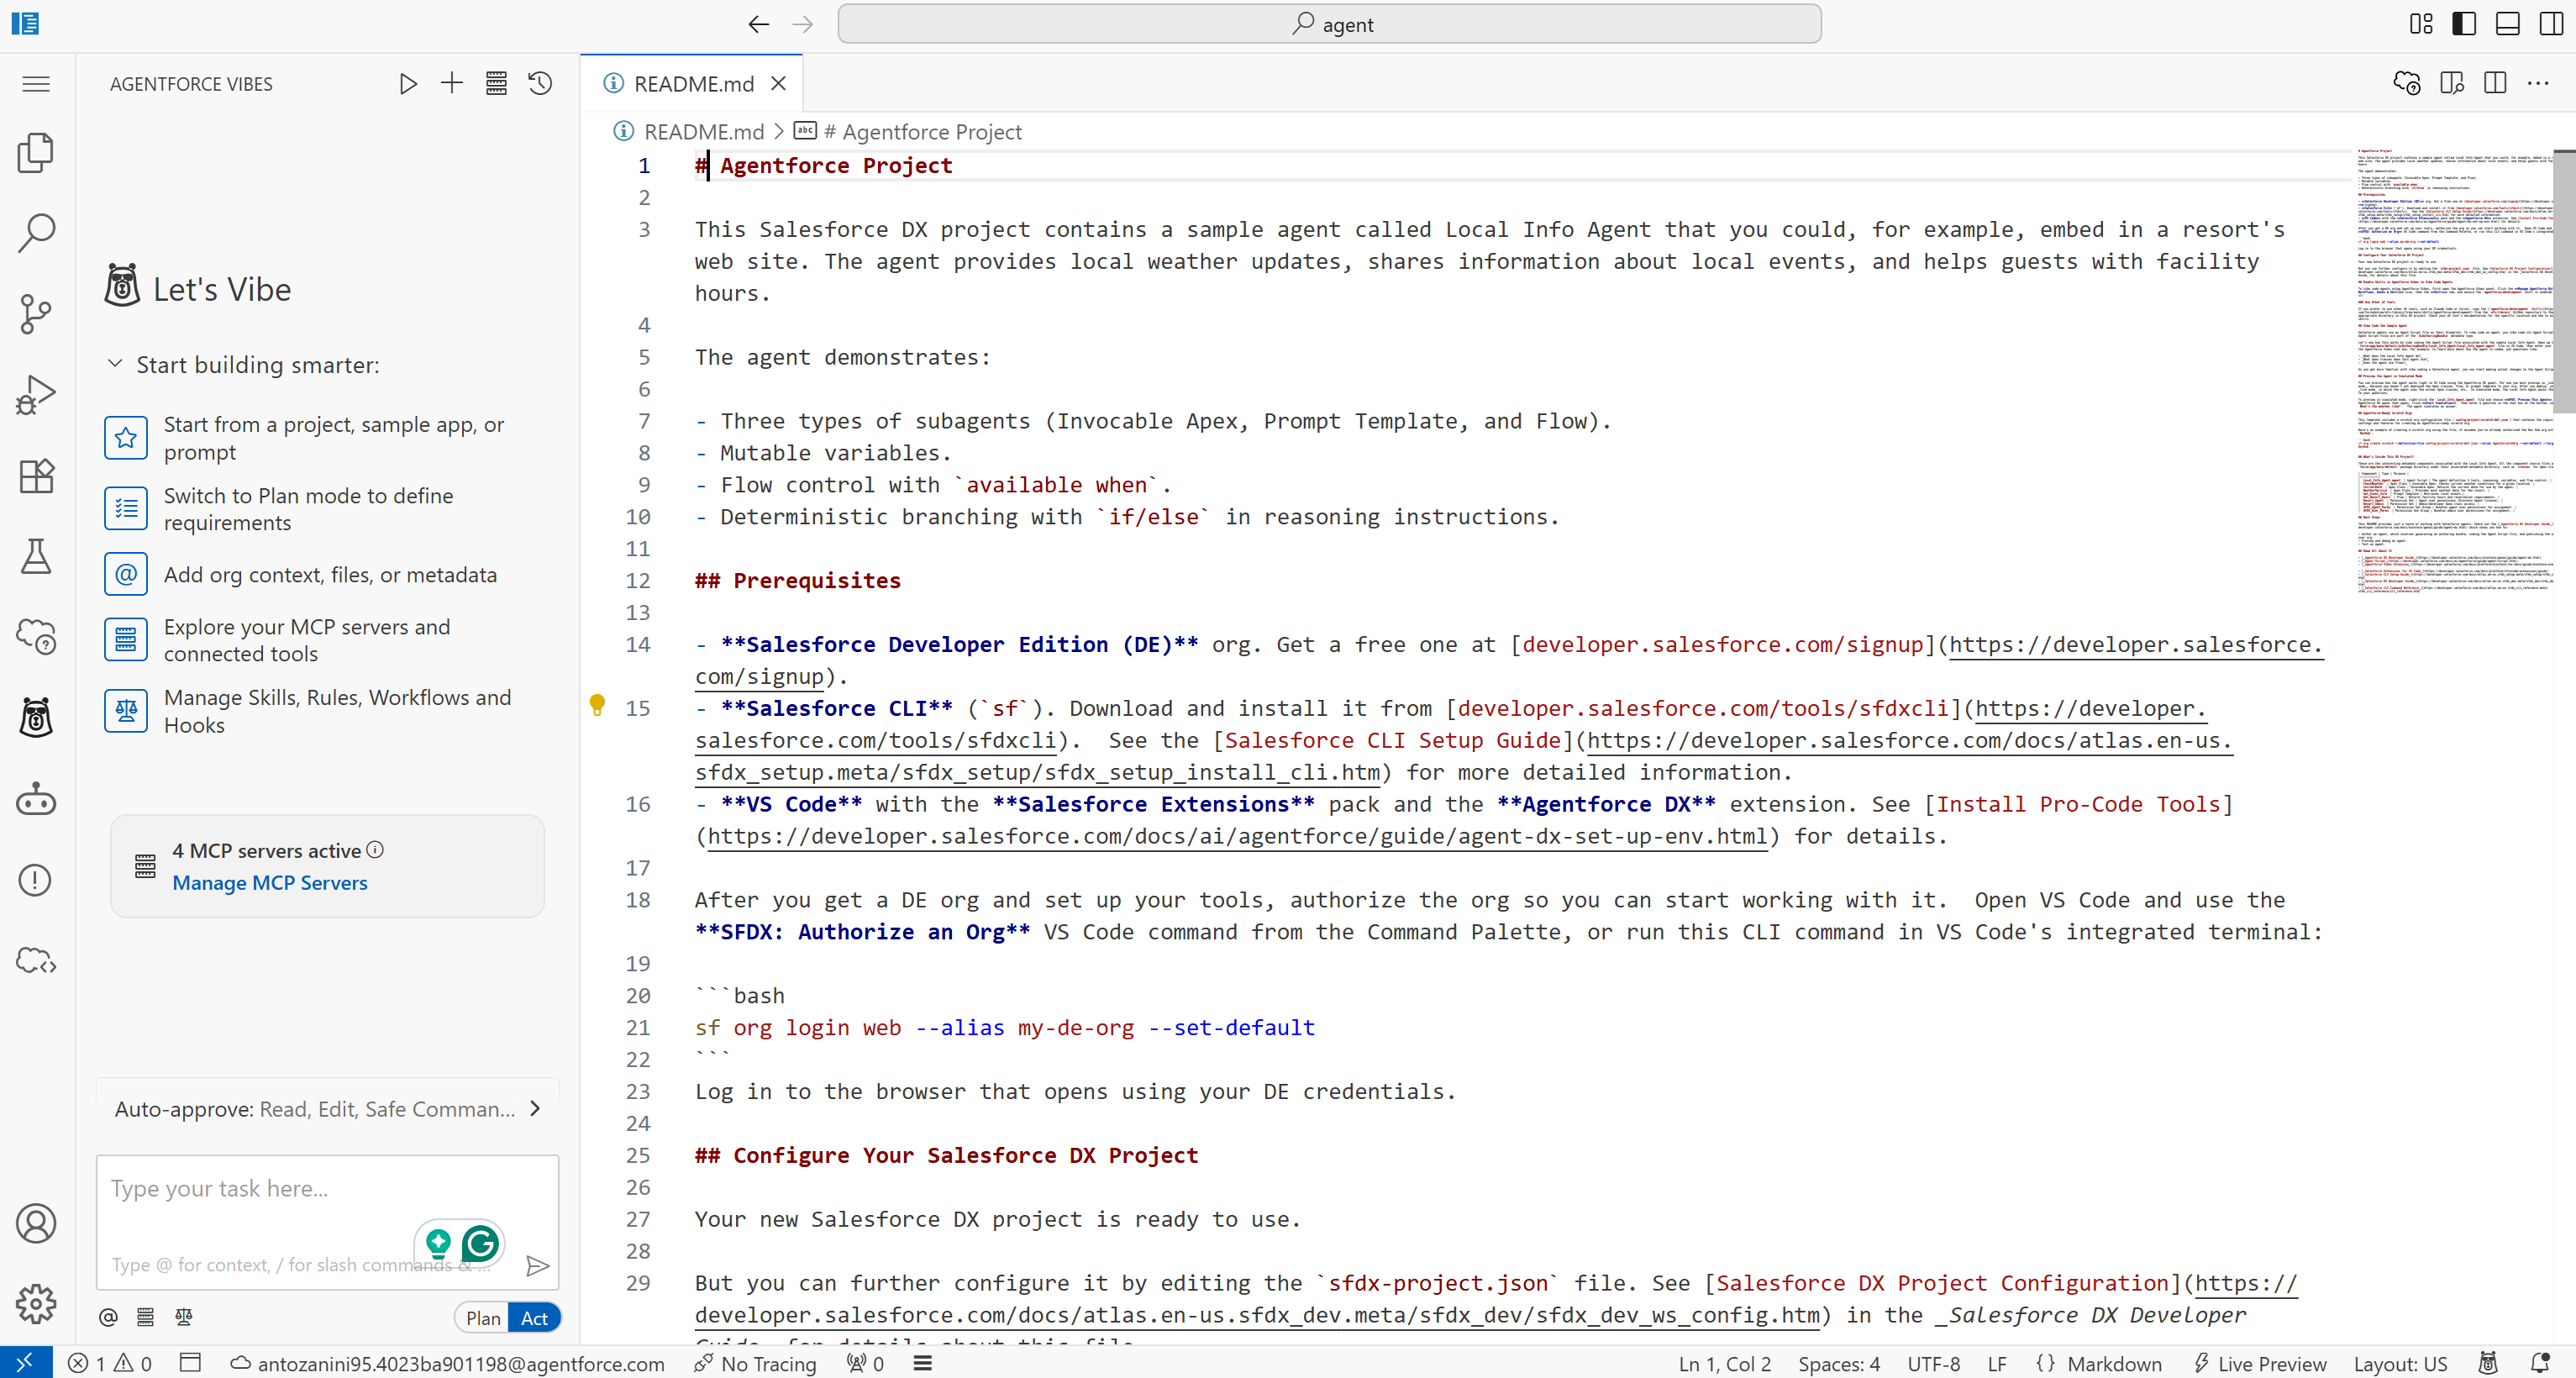Toggle Live Preview in status bar
2576x1378 pixels.
pyautogui.click(x=2260, y=1363)
